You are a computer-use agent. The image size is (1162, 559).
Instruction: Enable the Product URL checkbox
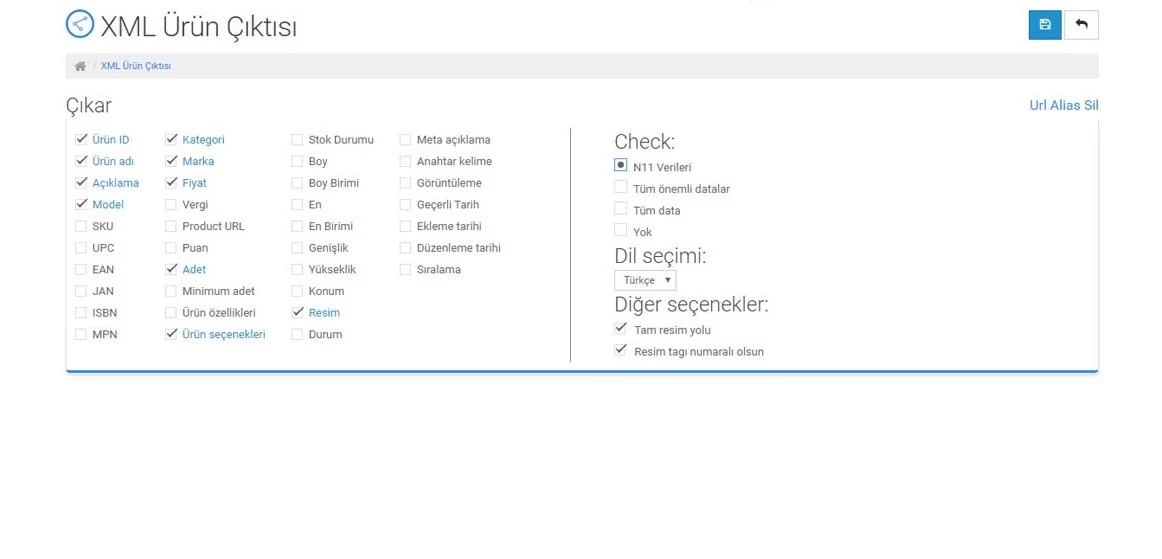click(171, 226)
